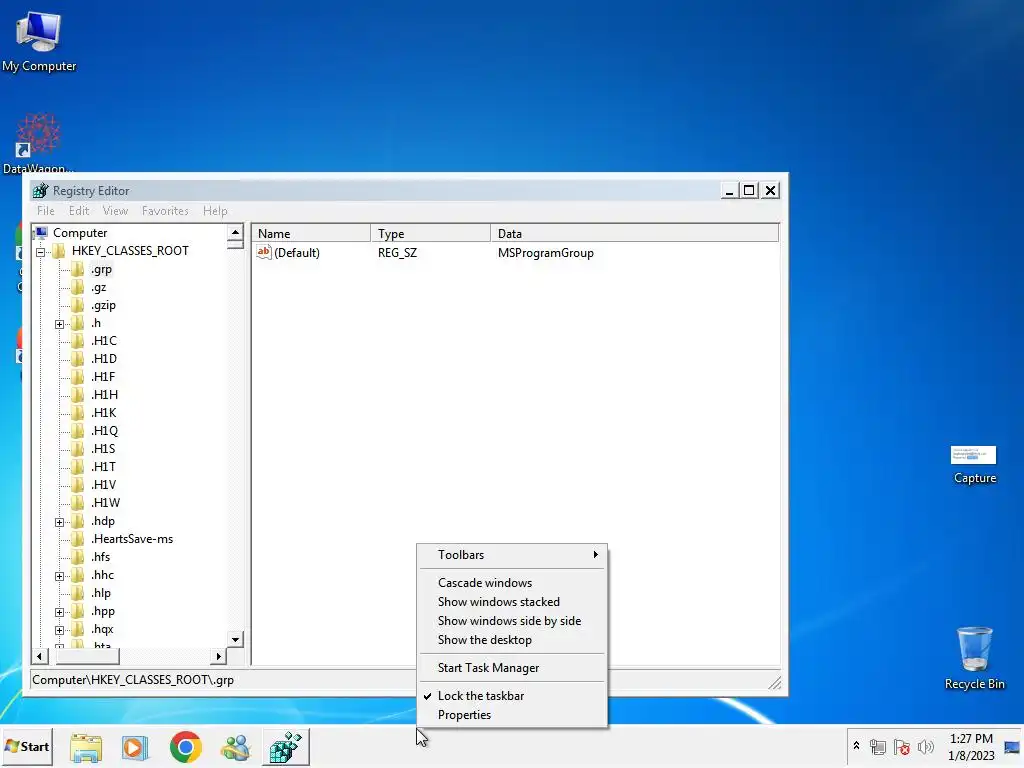Screen dimensions: 1024x768
Task: Open the DataWagon desktop shortcut
Action: [x=38, y=142]
